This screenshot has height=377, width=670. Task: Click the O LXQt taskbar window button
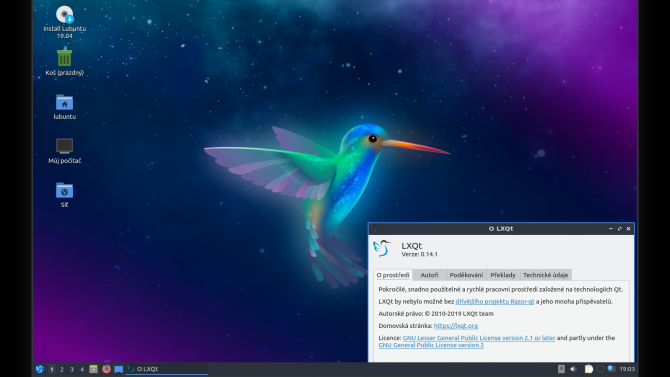167,369
